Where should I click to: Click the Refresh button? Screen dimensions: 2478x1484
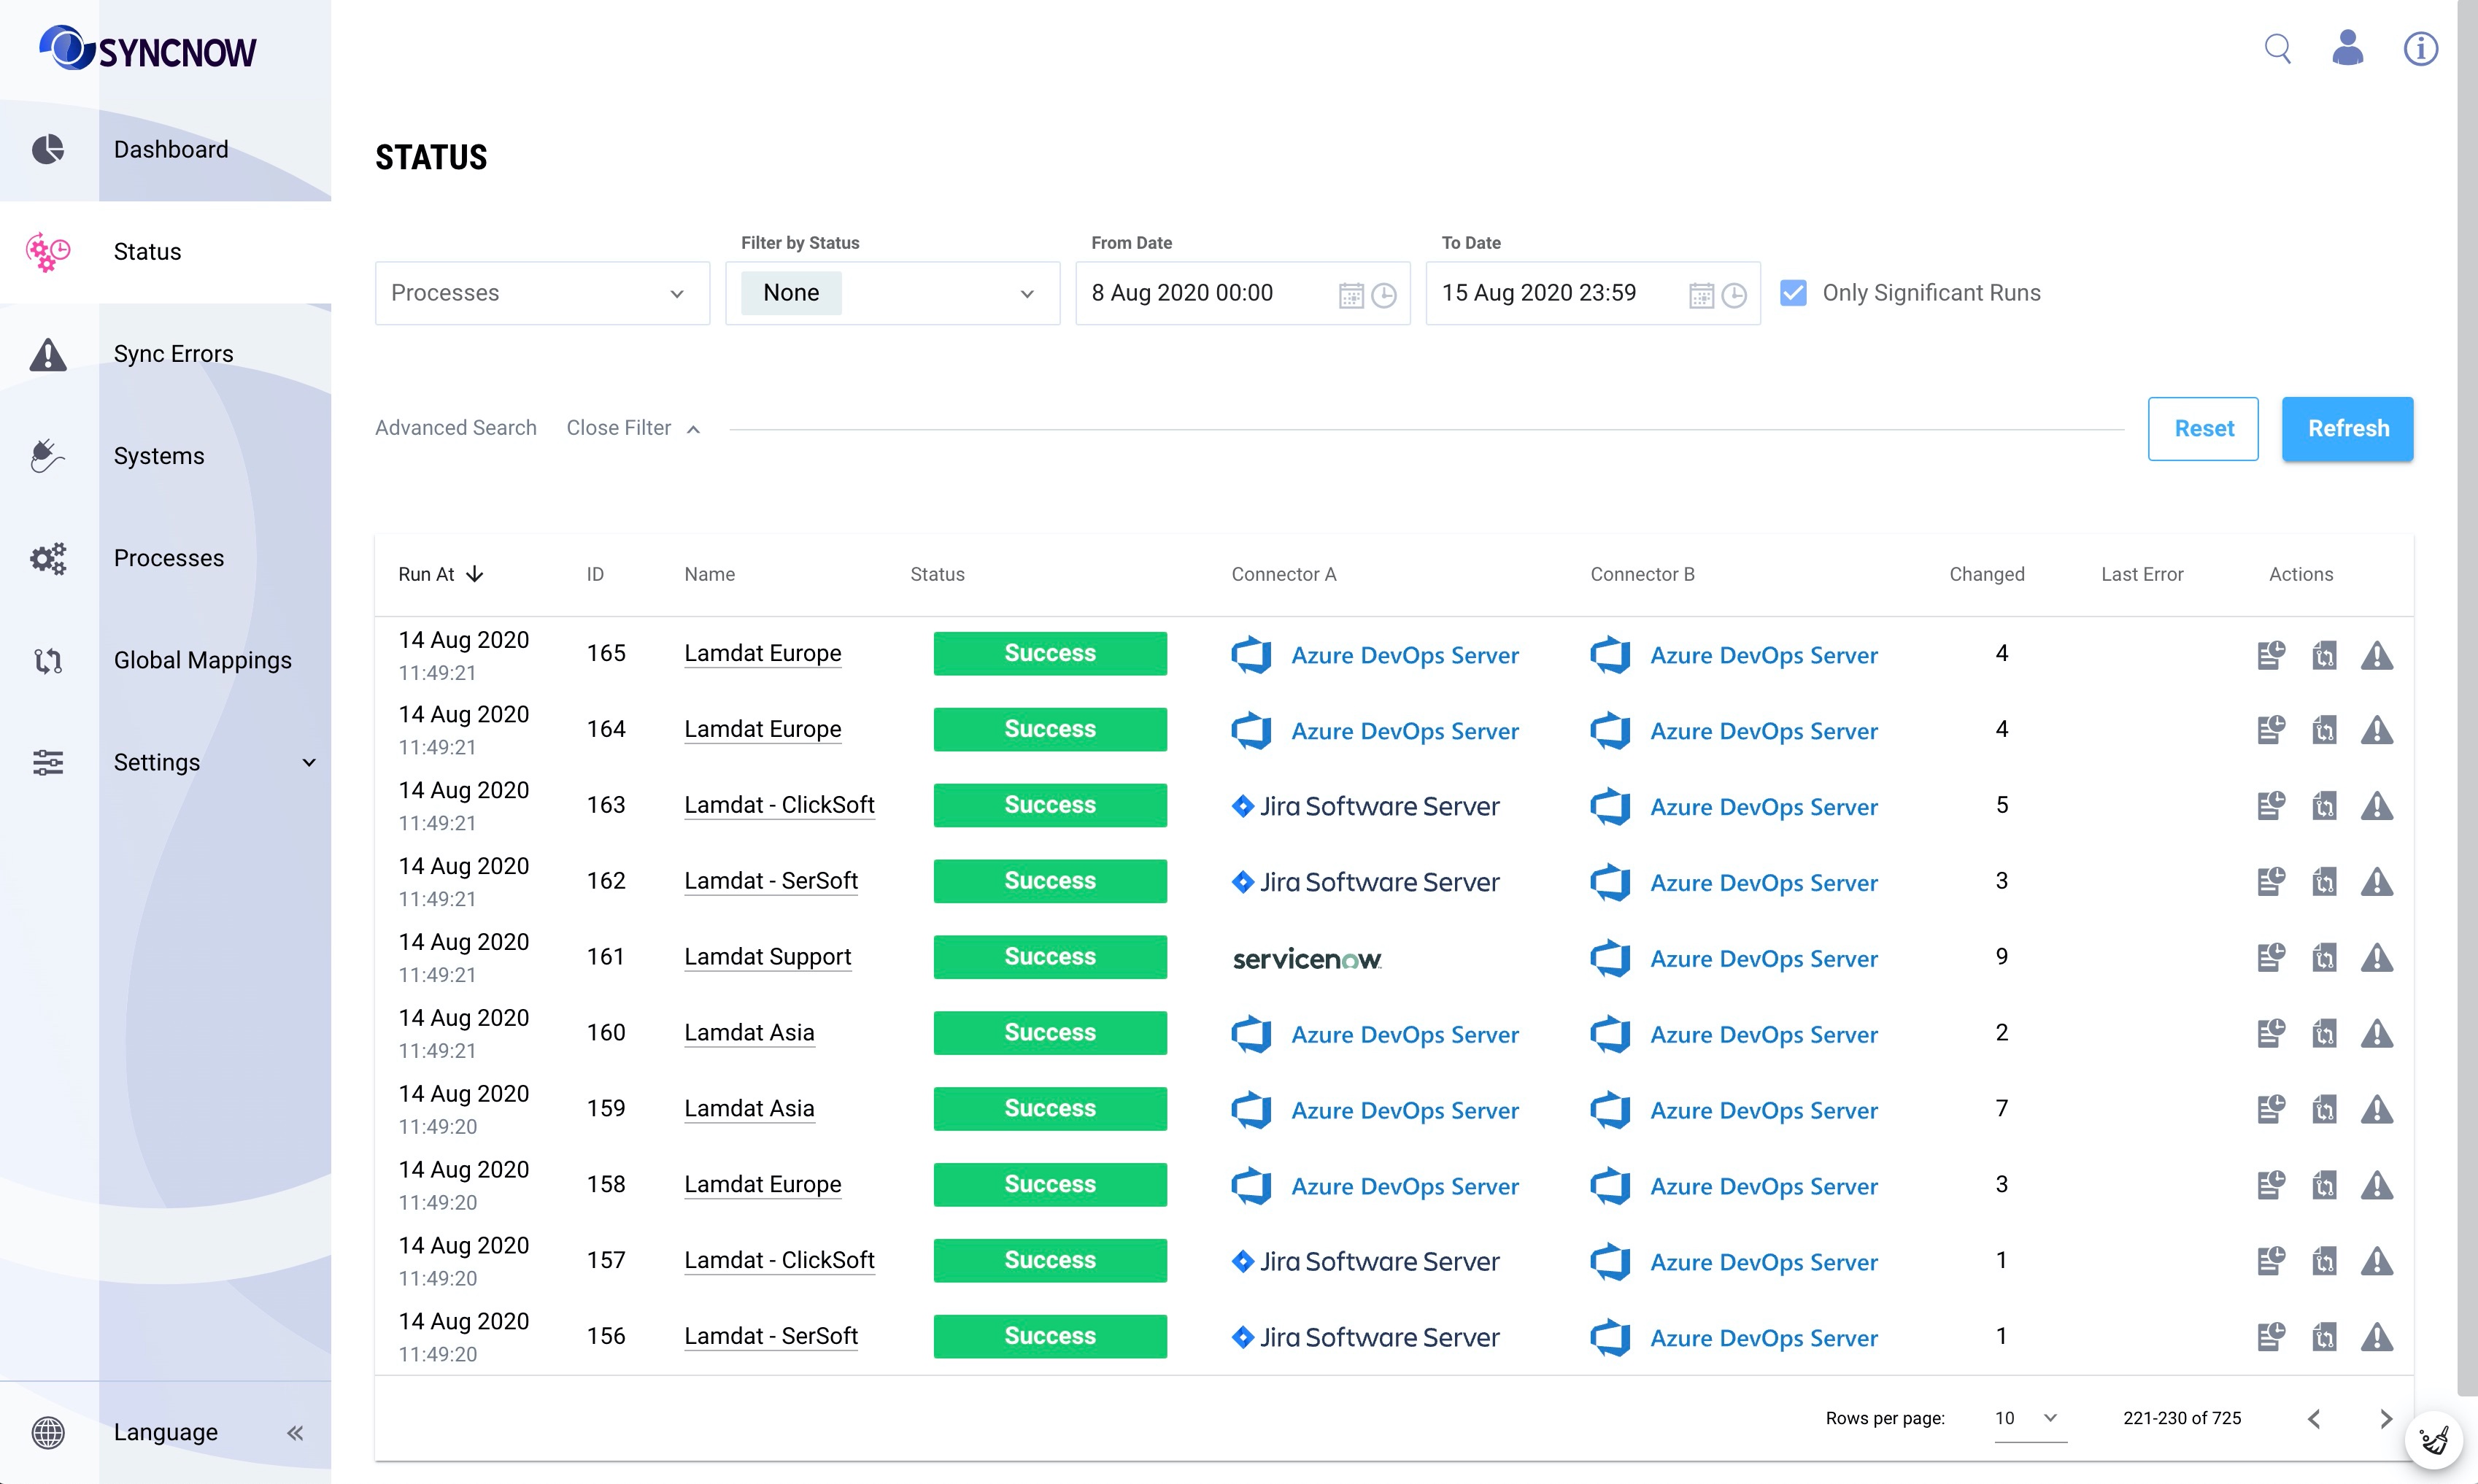click(2349, 429)
